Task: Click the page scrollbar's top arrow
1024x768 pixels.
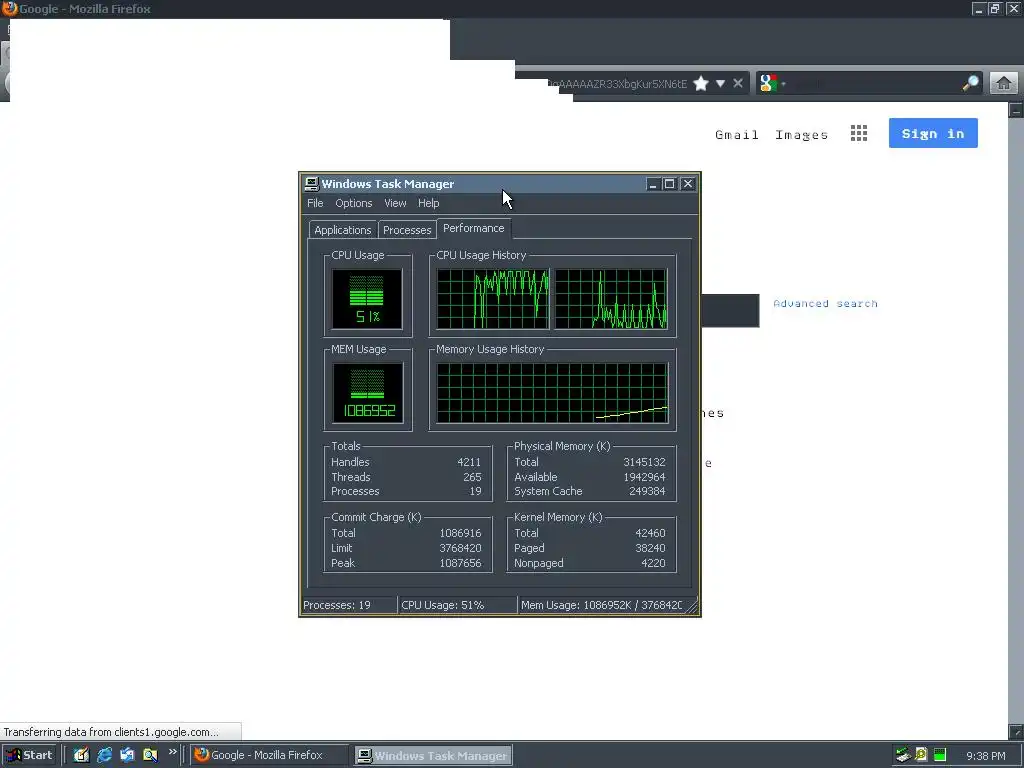Action: 1016,110
